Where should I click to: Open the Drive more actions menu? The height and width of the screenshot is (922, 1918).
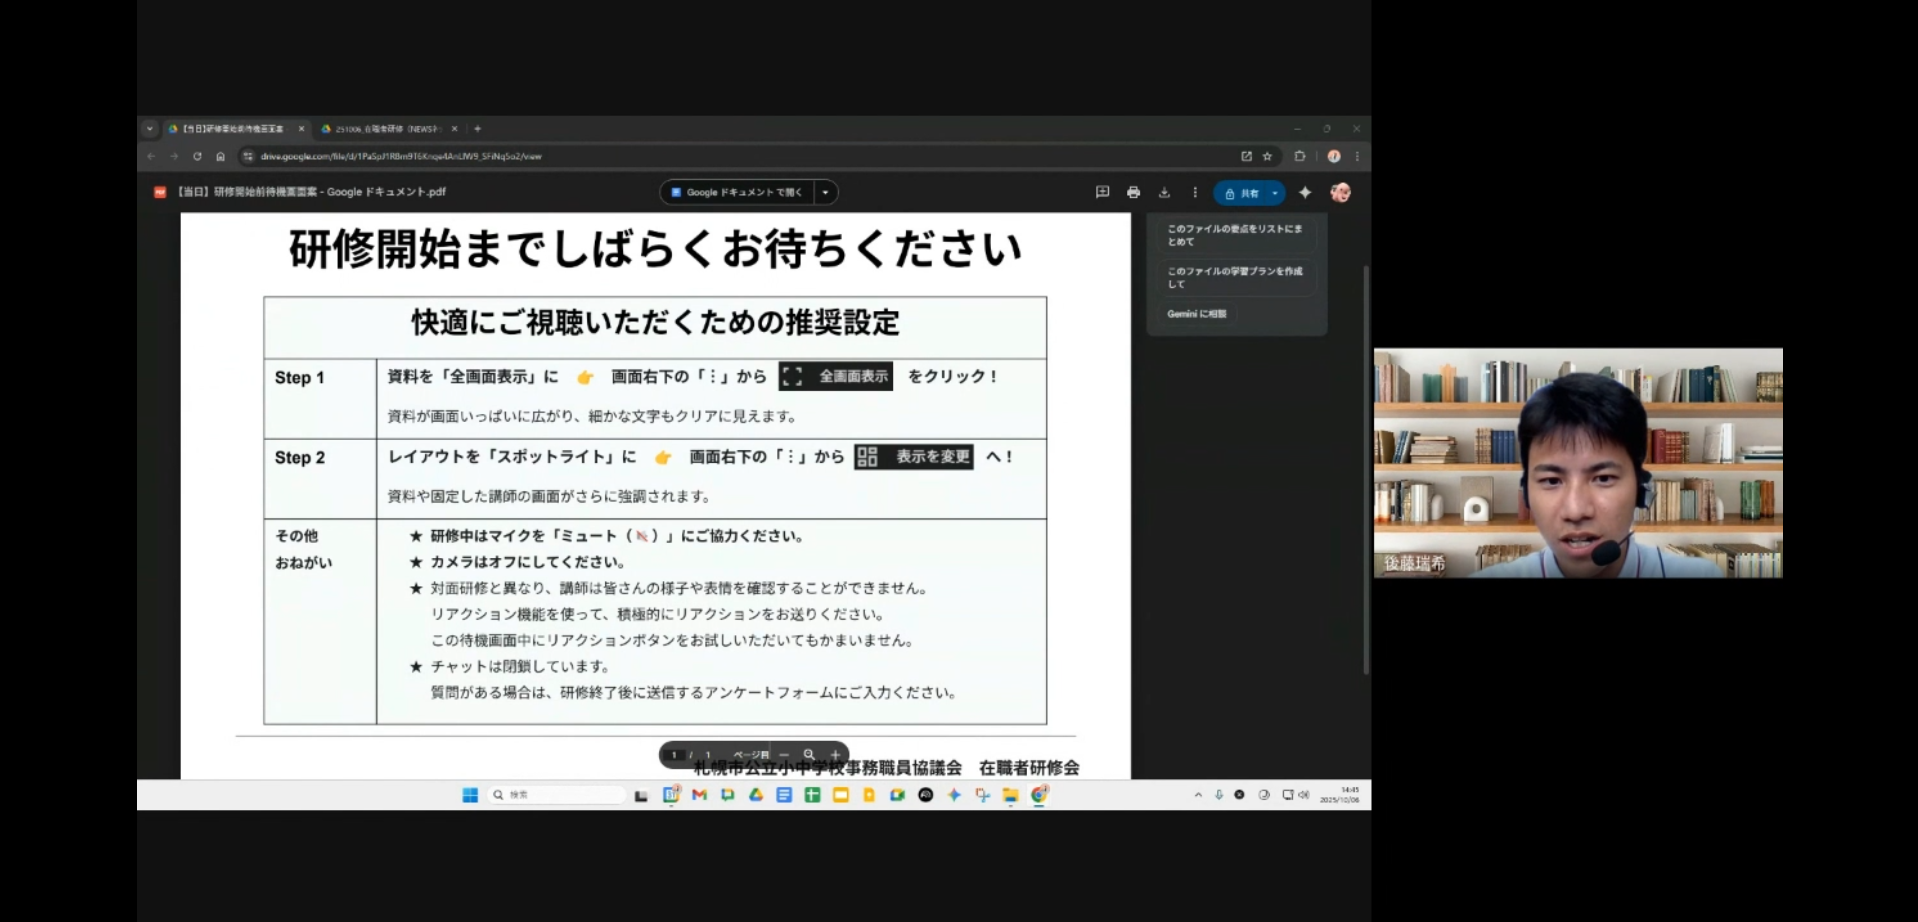(1194, 193)
